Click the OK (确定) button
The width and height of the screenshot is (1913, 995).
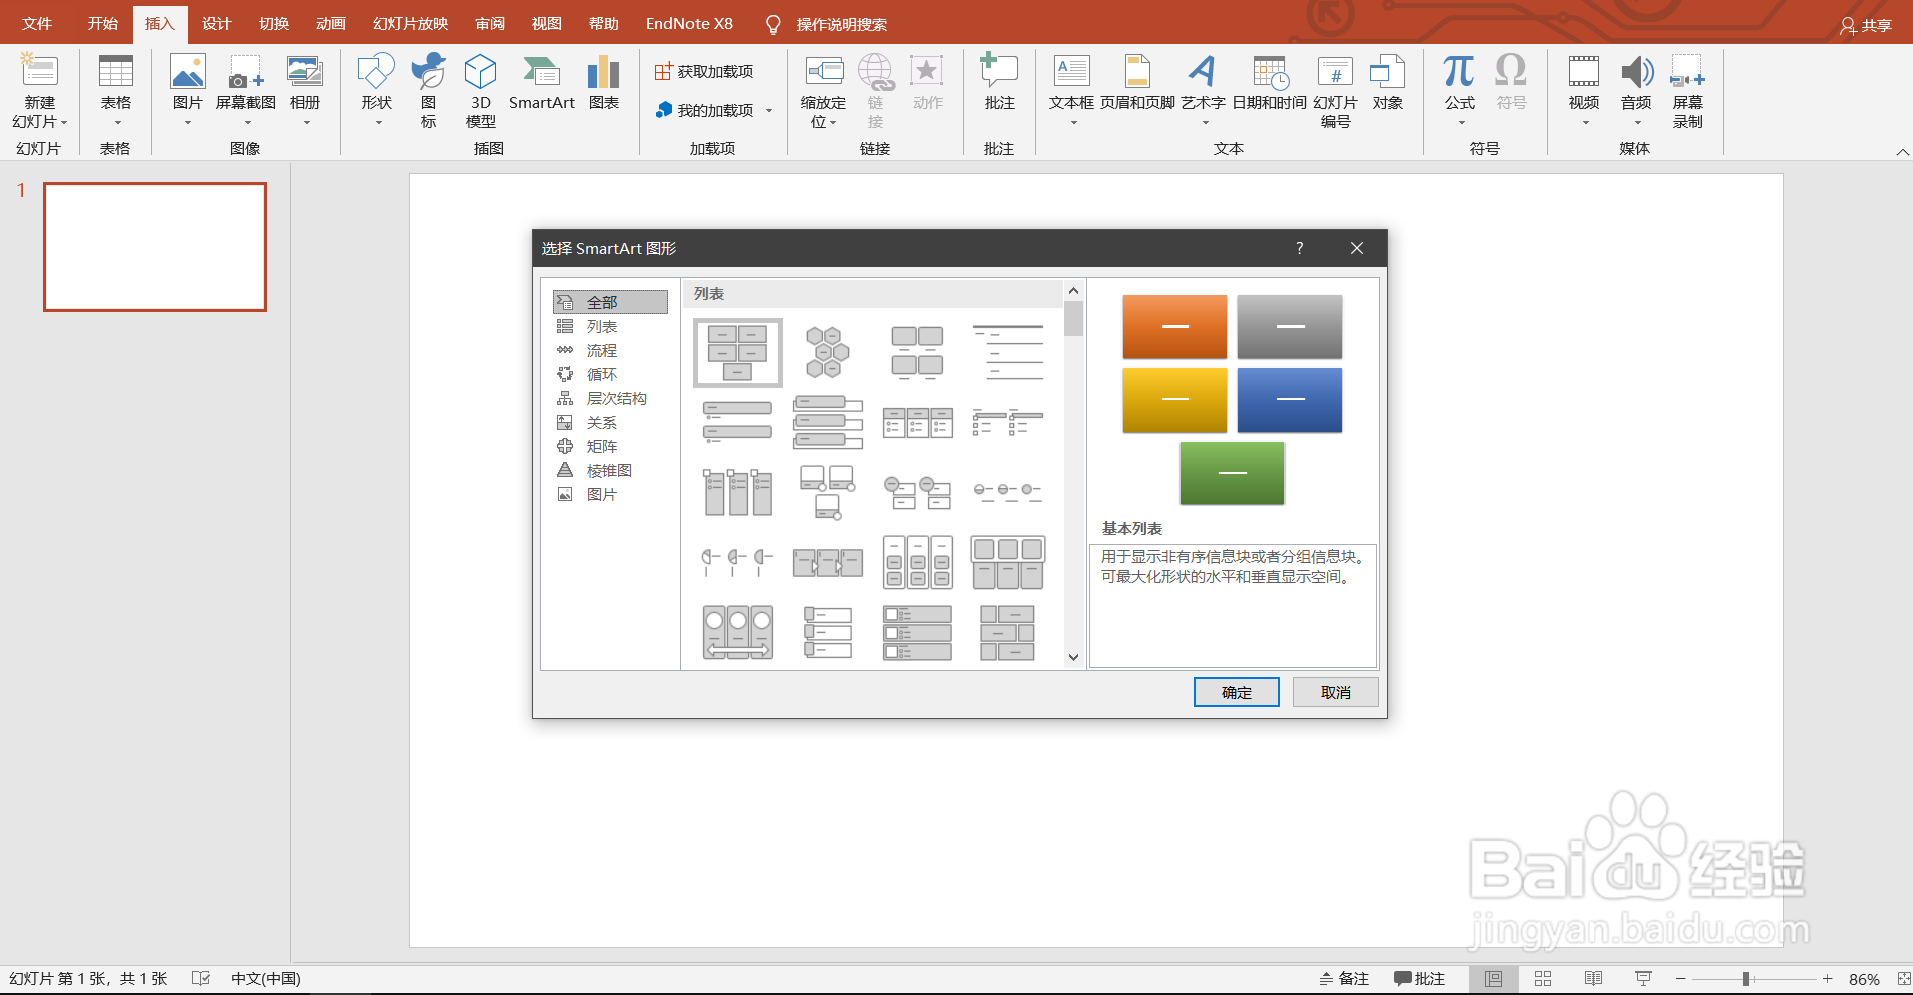tap(1237, 692)
